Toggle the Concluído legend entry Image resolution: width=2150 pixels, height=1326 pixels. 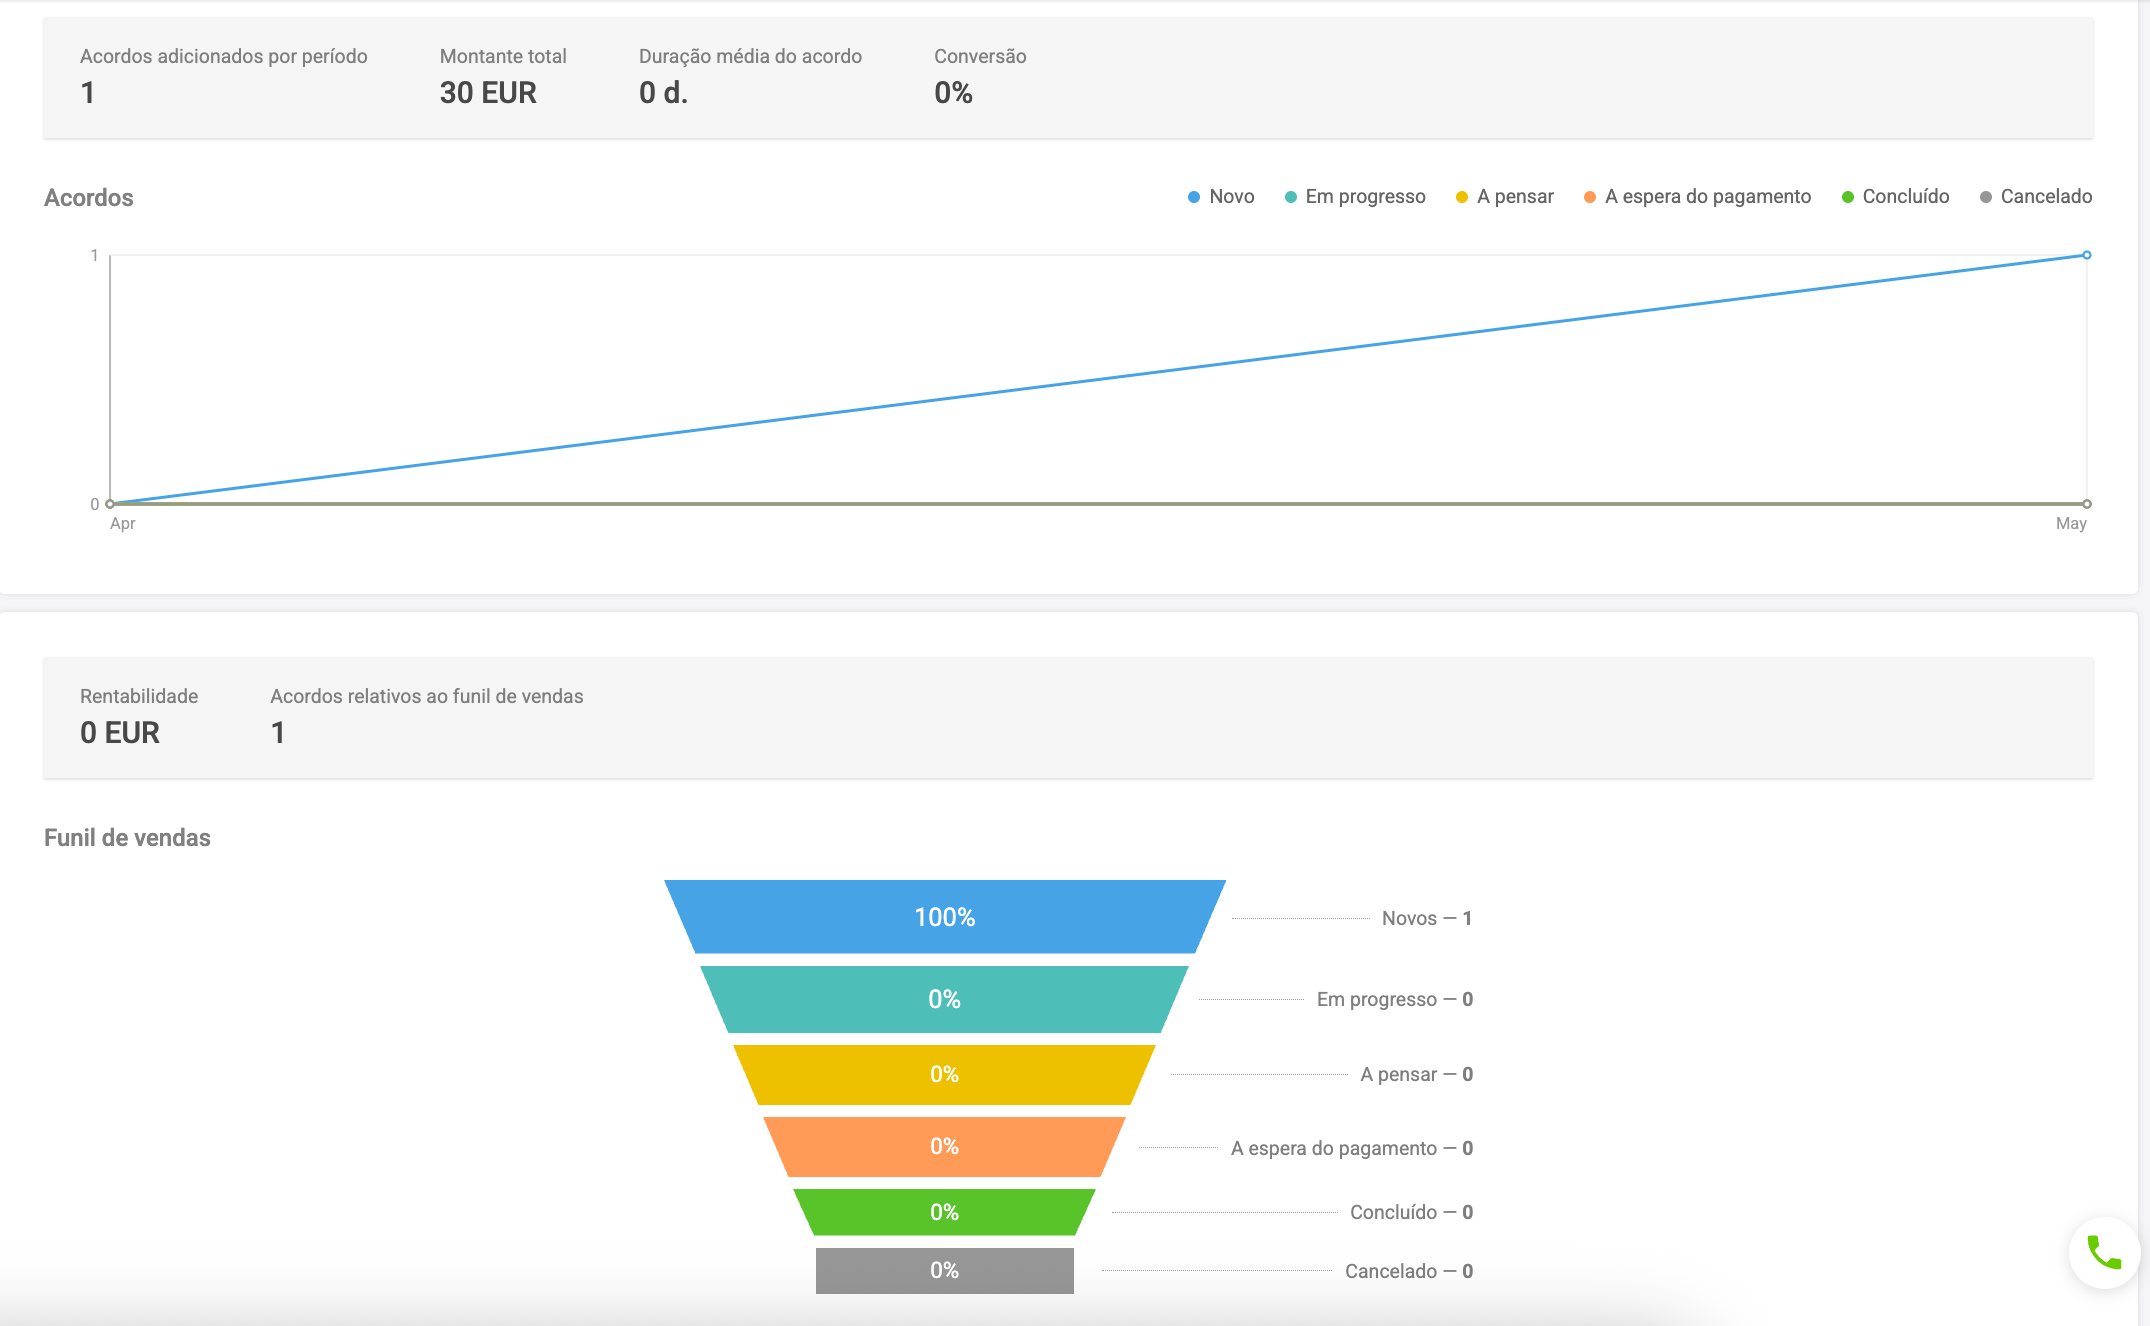point(1896,197)
